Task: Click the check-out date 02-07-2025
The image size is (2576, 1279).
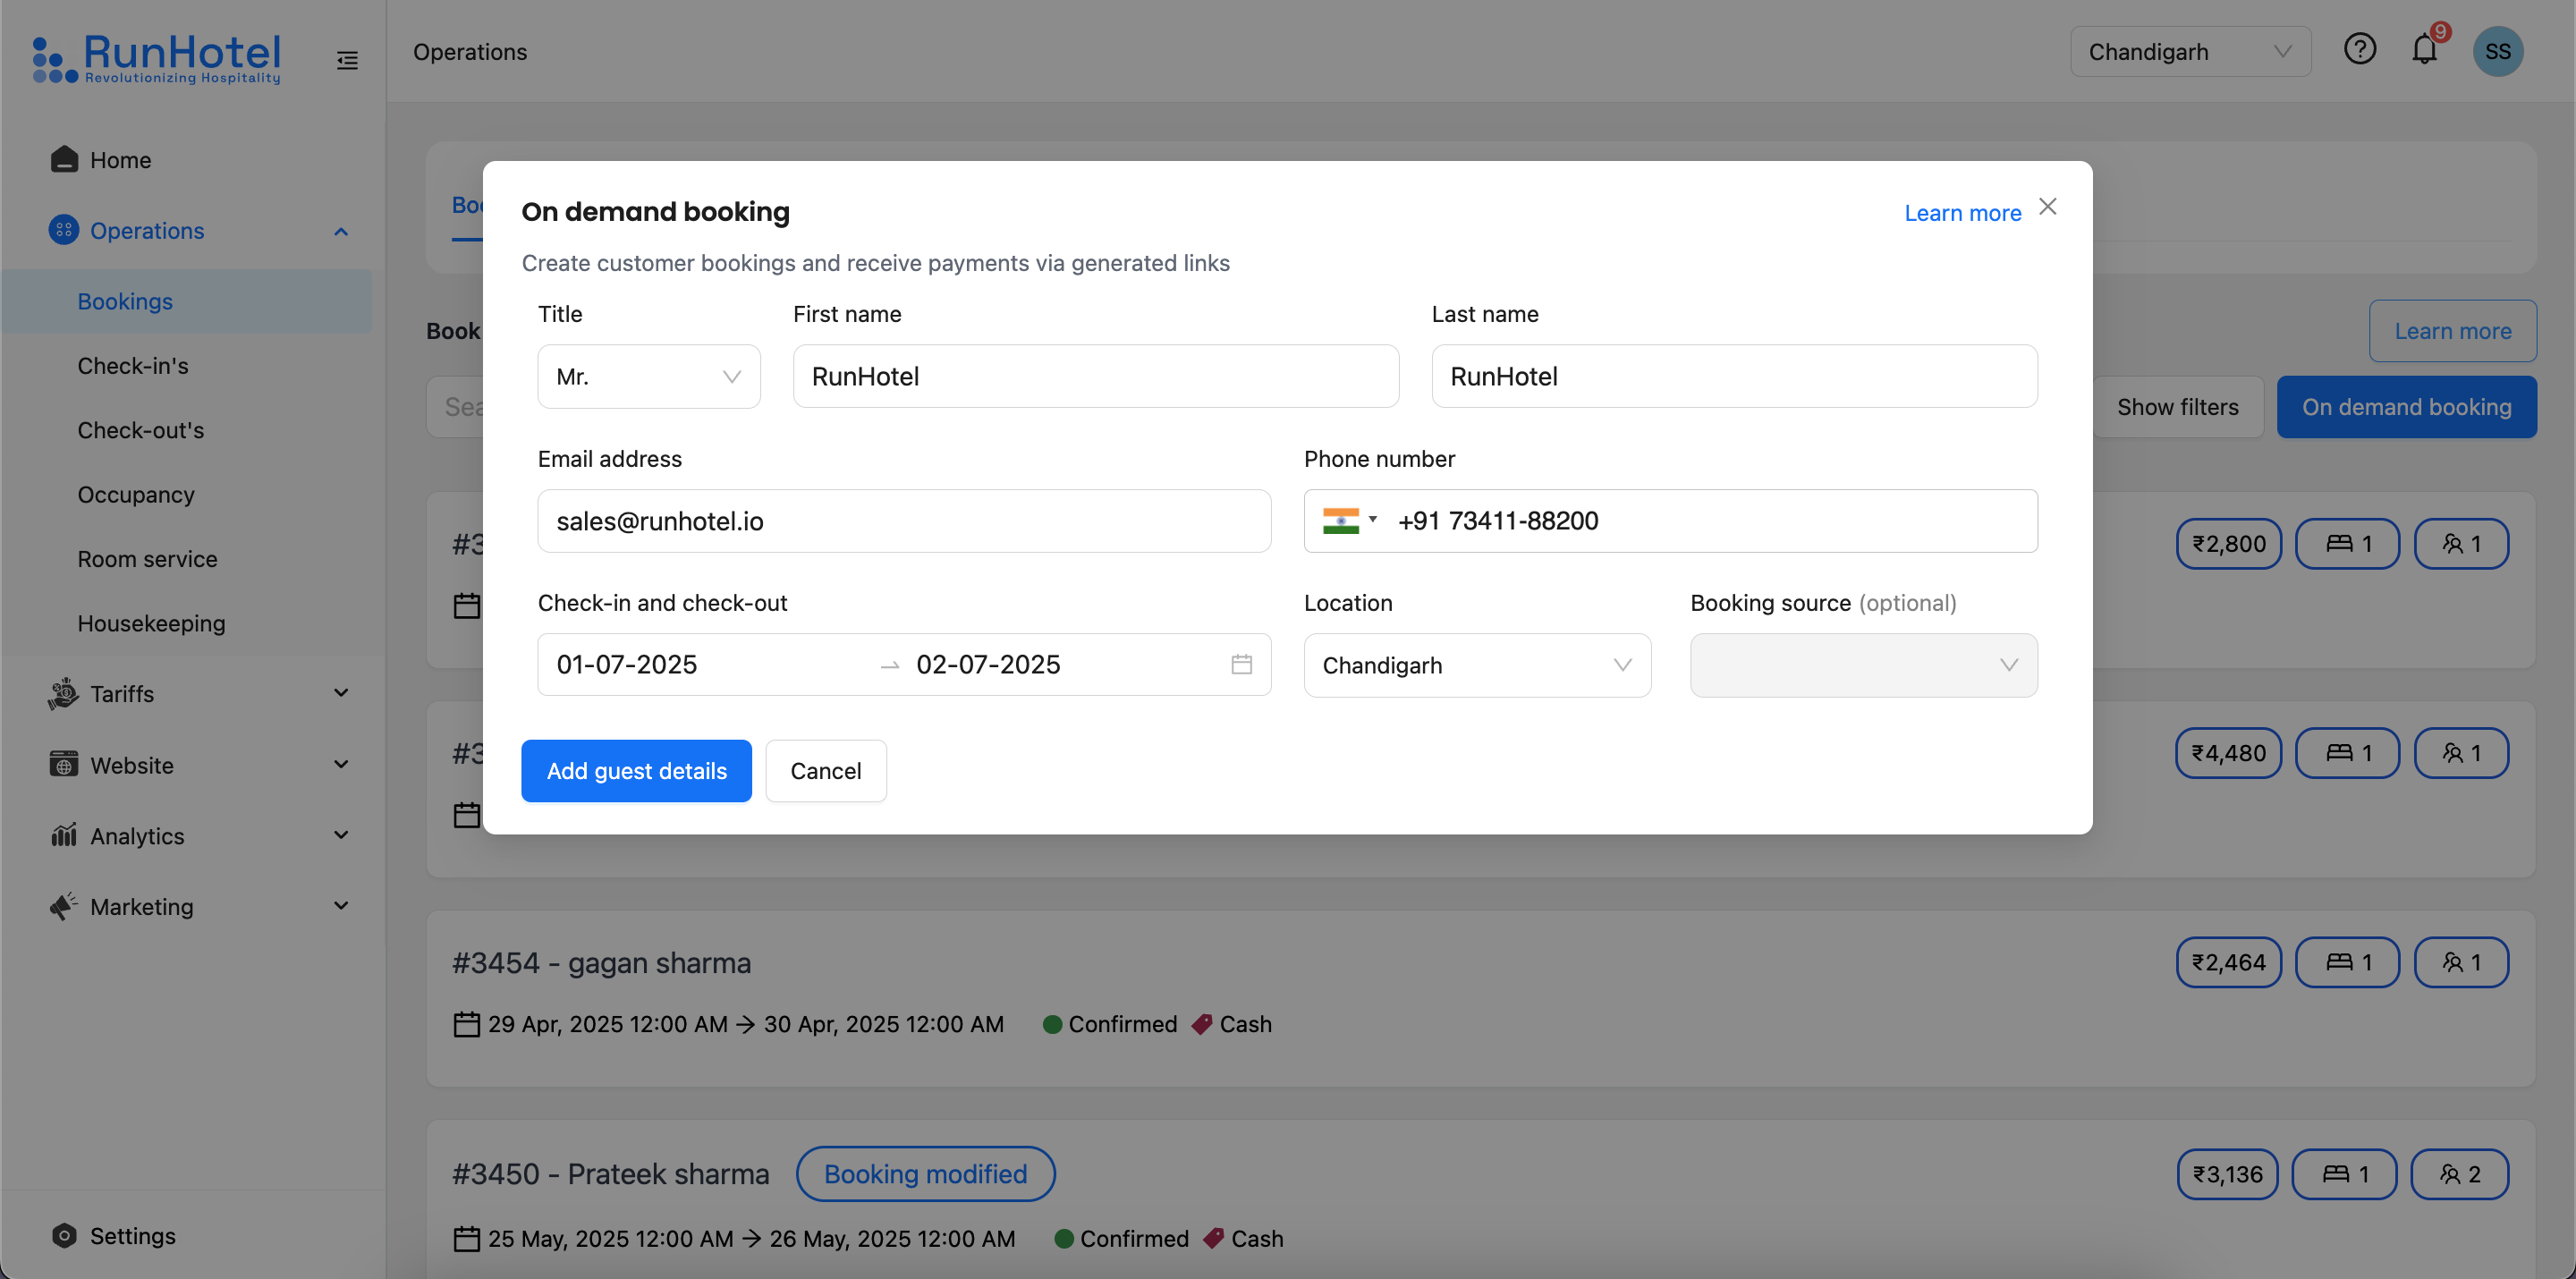Action: (x=988, y=665)
